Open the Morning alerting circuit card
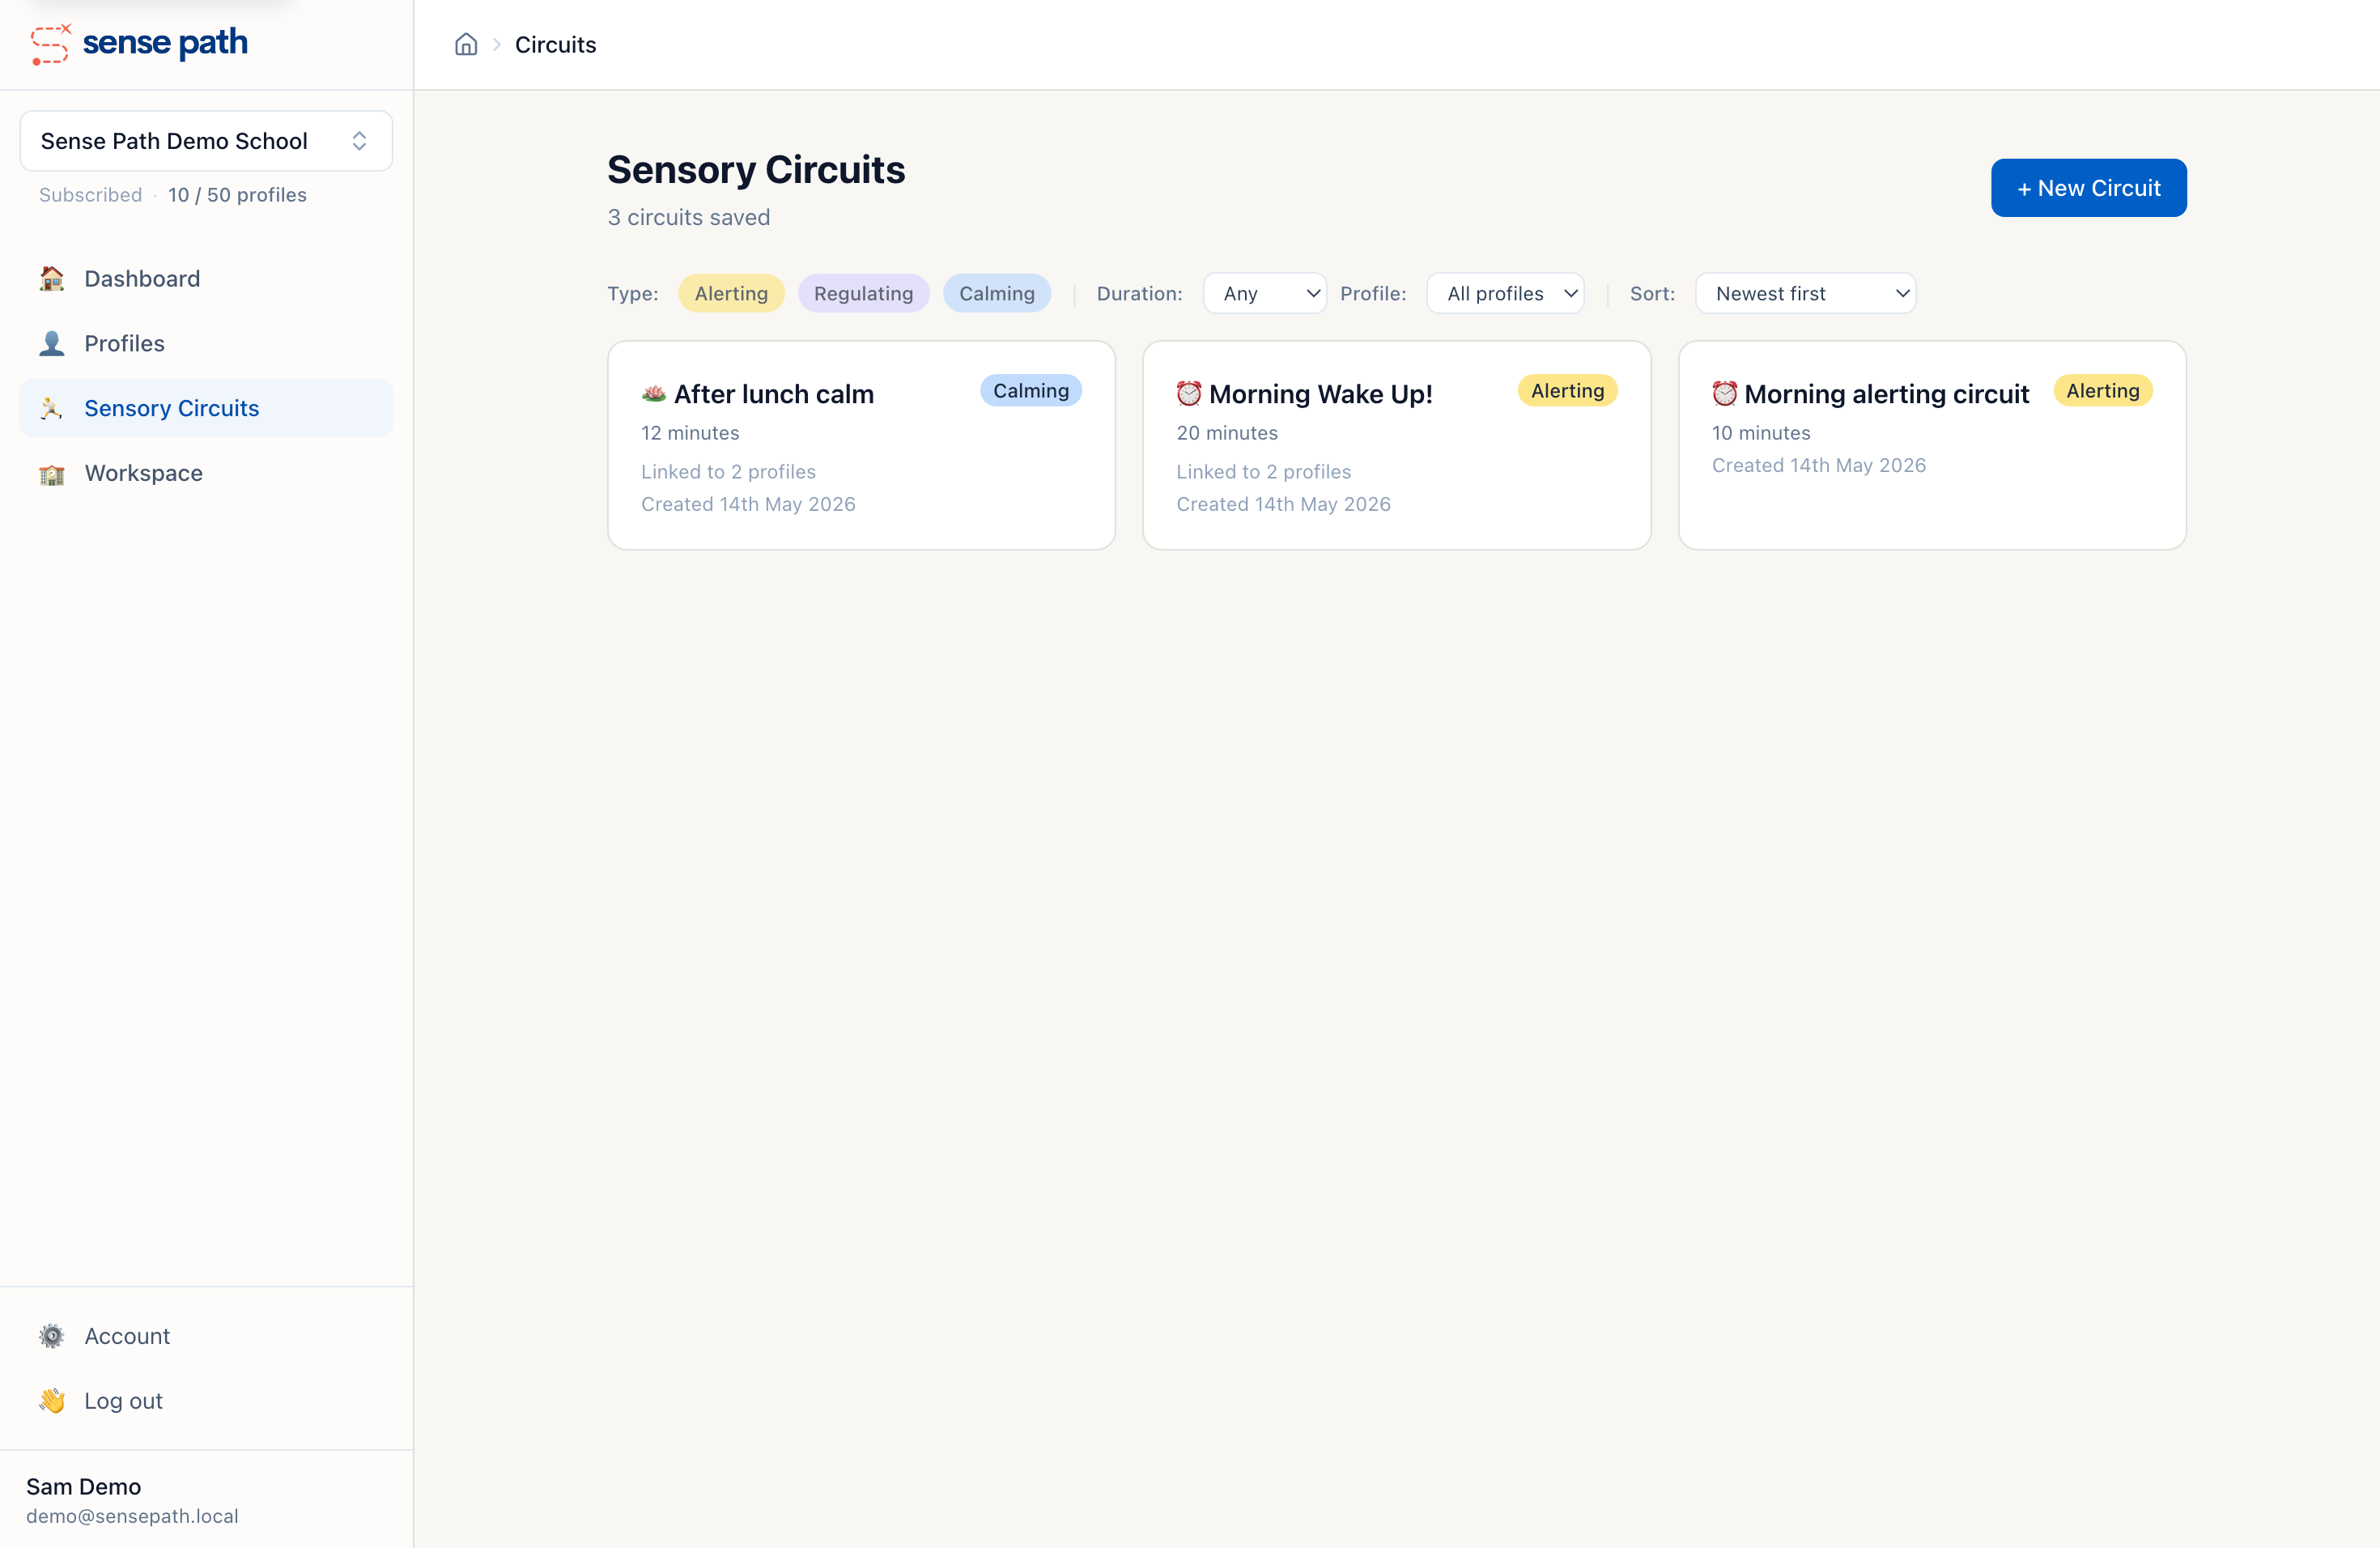Screen dimensions: 2380x1548 pyautogui.click(x=1932, y=445)
